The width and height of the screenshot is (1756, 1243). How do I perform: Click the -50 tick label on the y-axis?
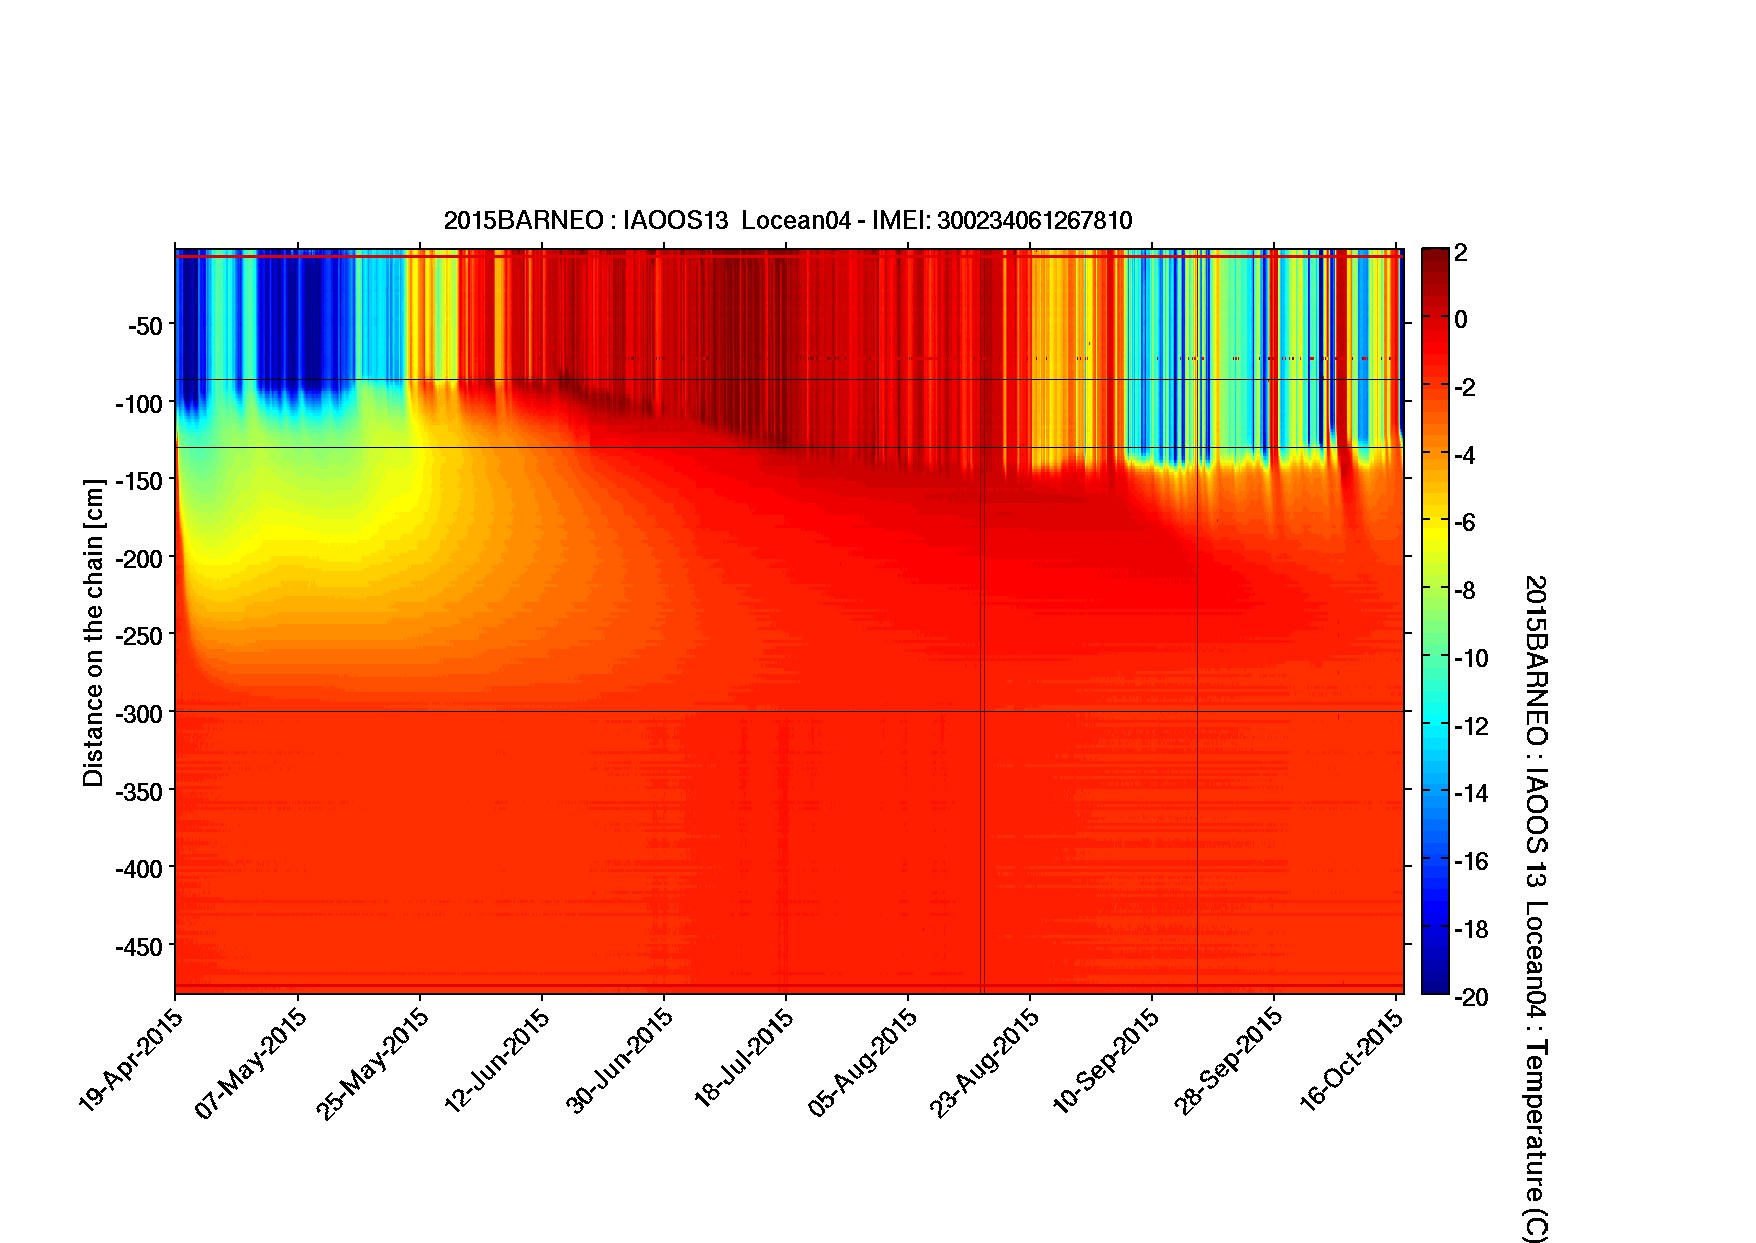pyautogui.click(x=145, y=326)
